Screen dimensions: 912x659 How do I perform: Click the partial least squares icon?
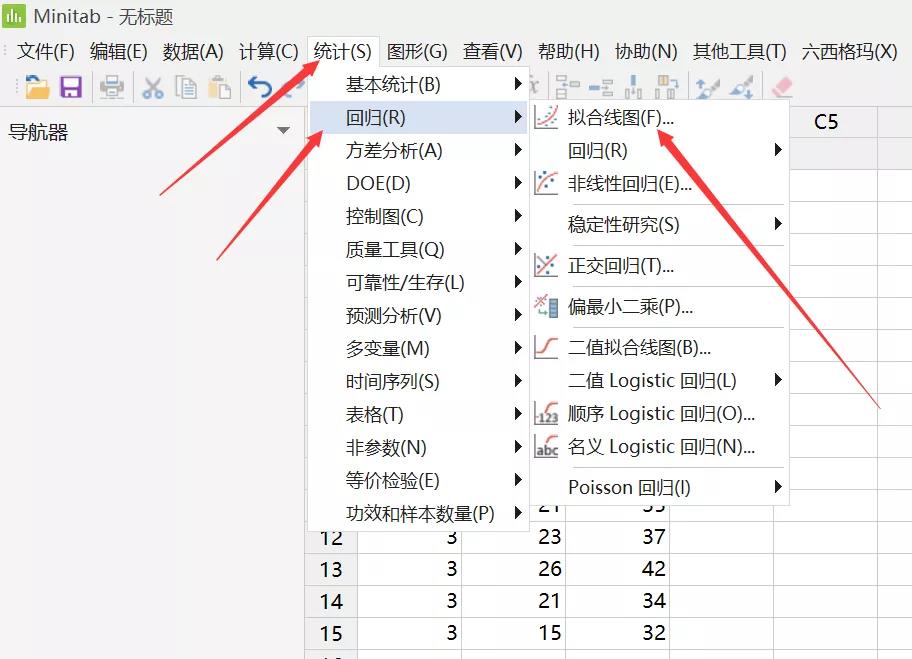pyautogui.click(x=546, y=306)
